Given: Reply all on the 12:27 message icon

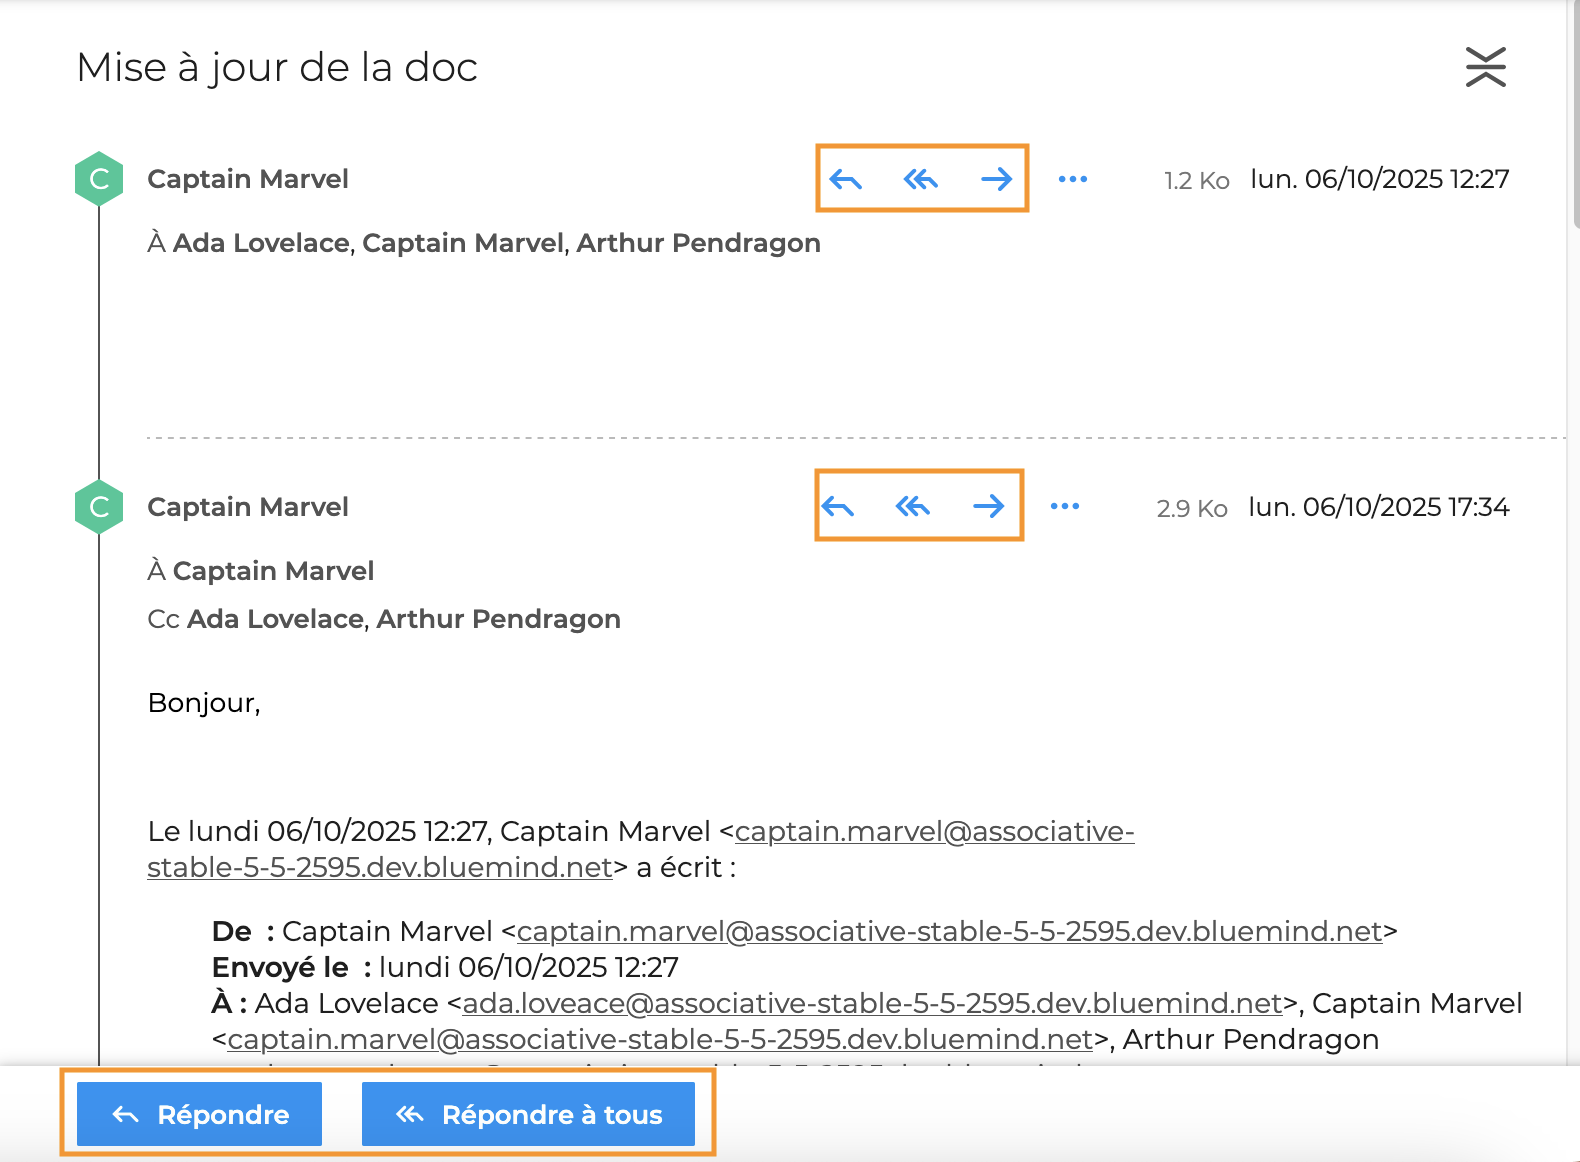Looking at the screenshot, I should pyautogui.click(x=920, y=180).
